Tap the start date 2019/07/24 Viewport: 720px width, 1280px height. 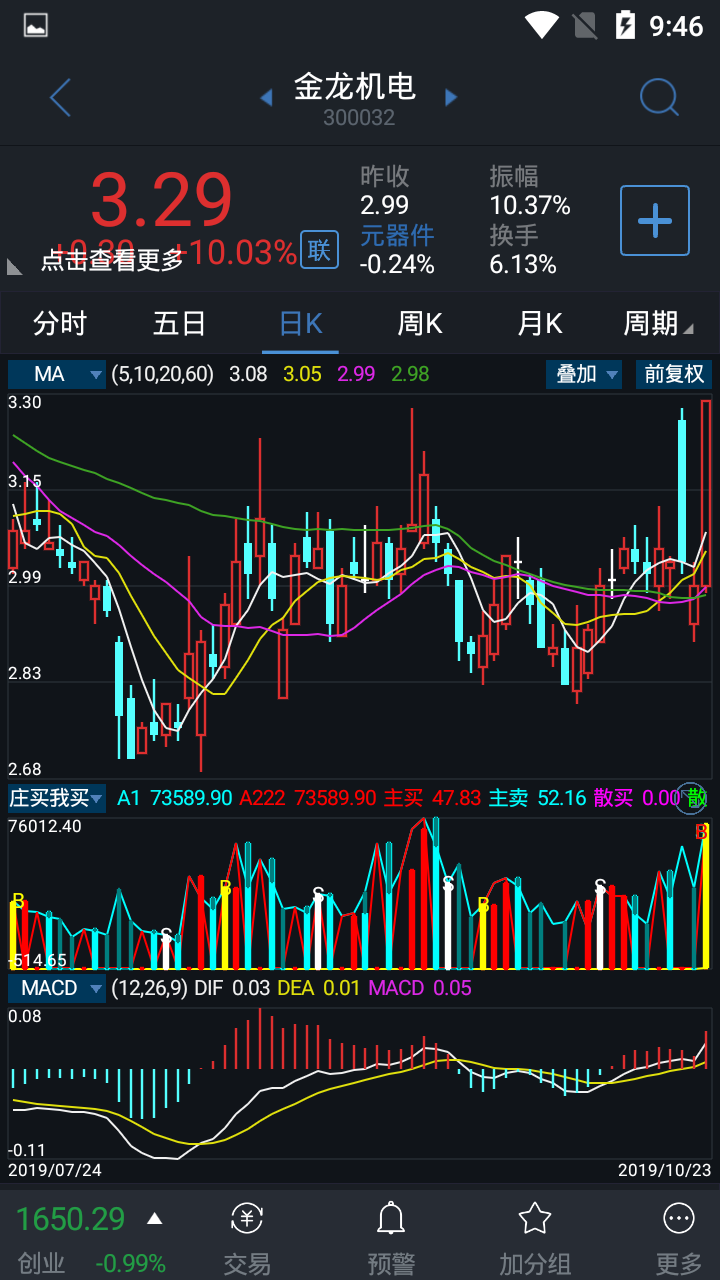click(x=55, y=1169)
